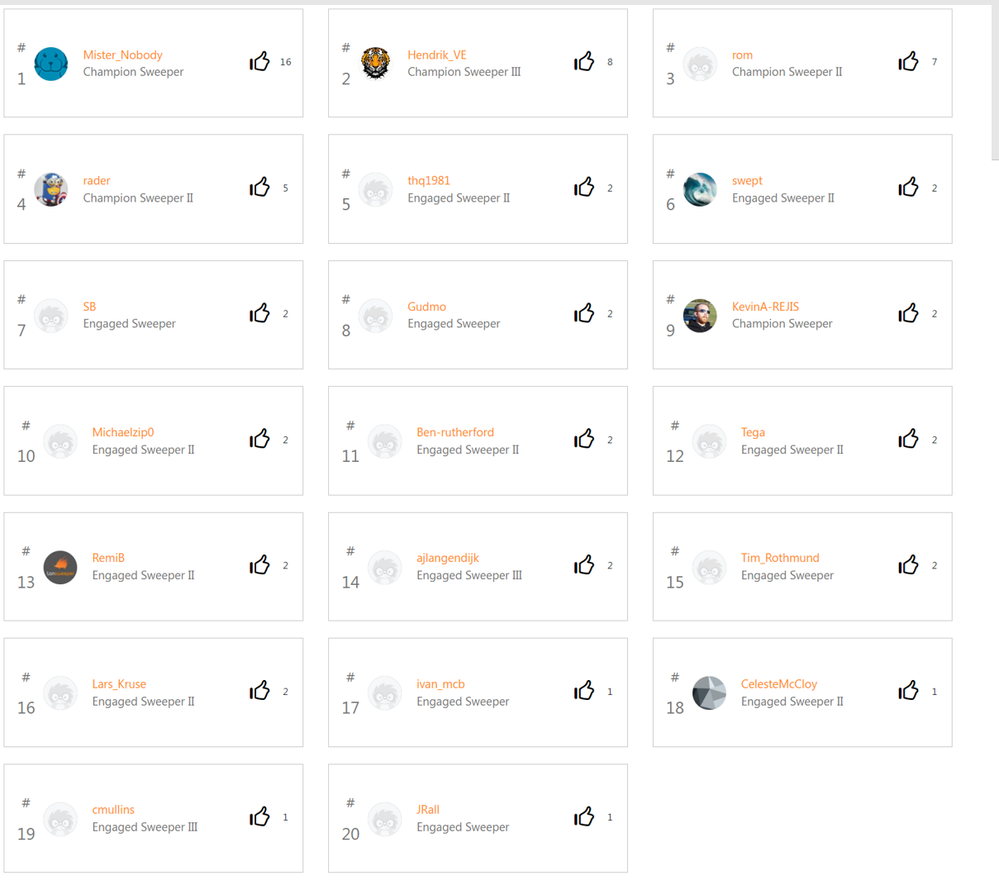The width and height of the screenshot is (999, 885).
Task: Click the thumbs-up icon beside Hendrik_VE
Action: 584,62
